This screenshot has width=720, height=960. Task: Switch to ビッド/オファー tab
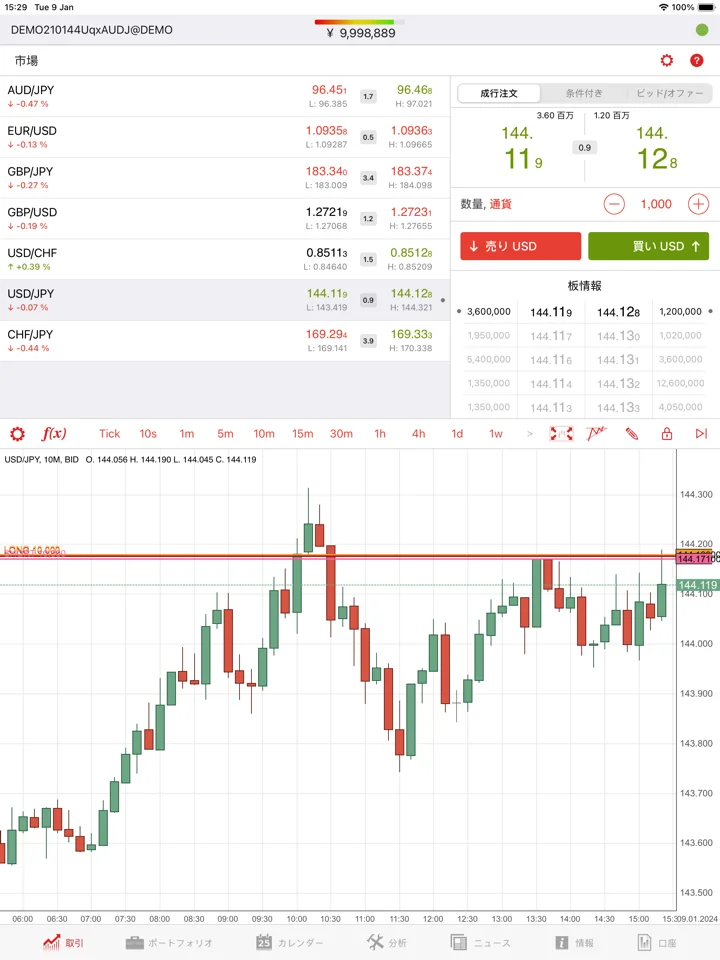point(670,94)
